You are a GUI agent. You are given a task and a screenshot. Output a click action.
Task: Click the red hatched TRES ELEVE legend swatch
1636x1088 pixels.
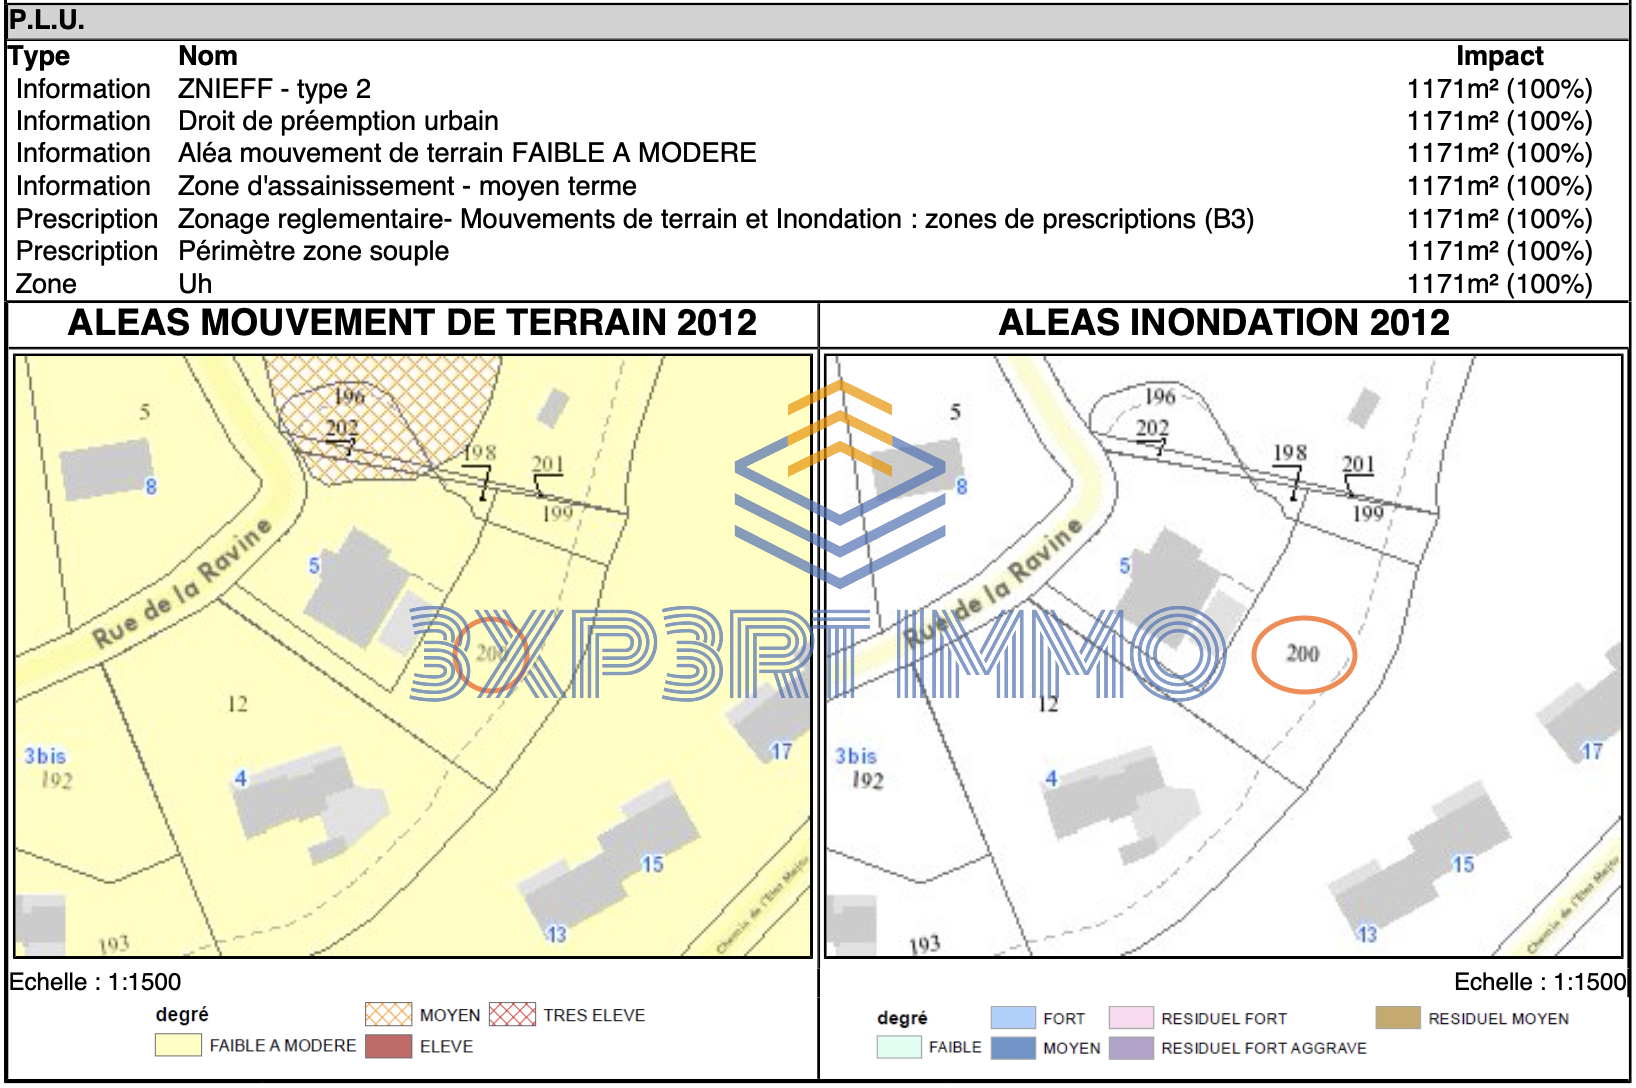(x=512, y=1015)
